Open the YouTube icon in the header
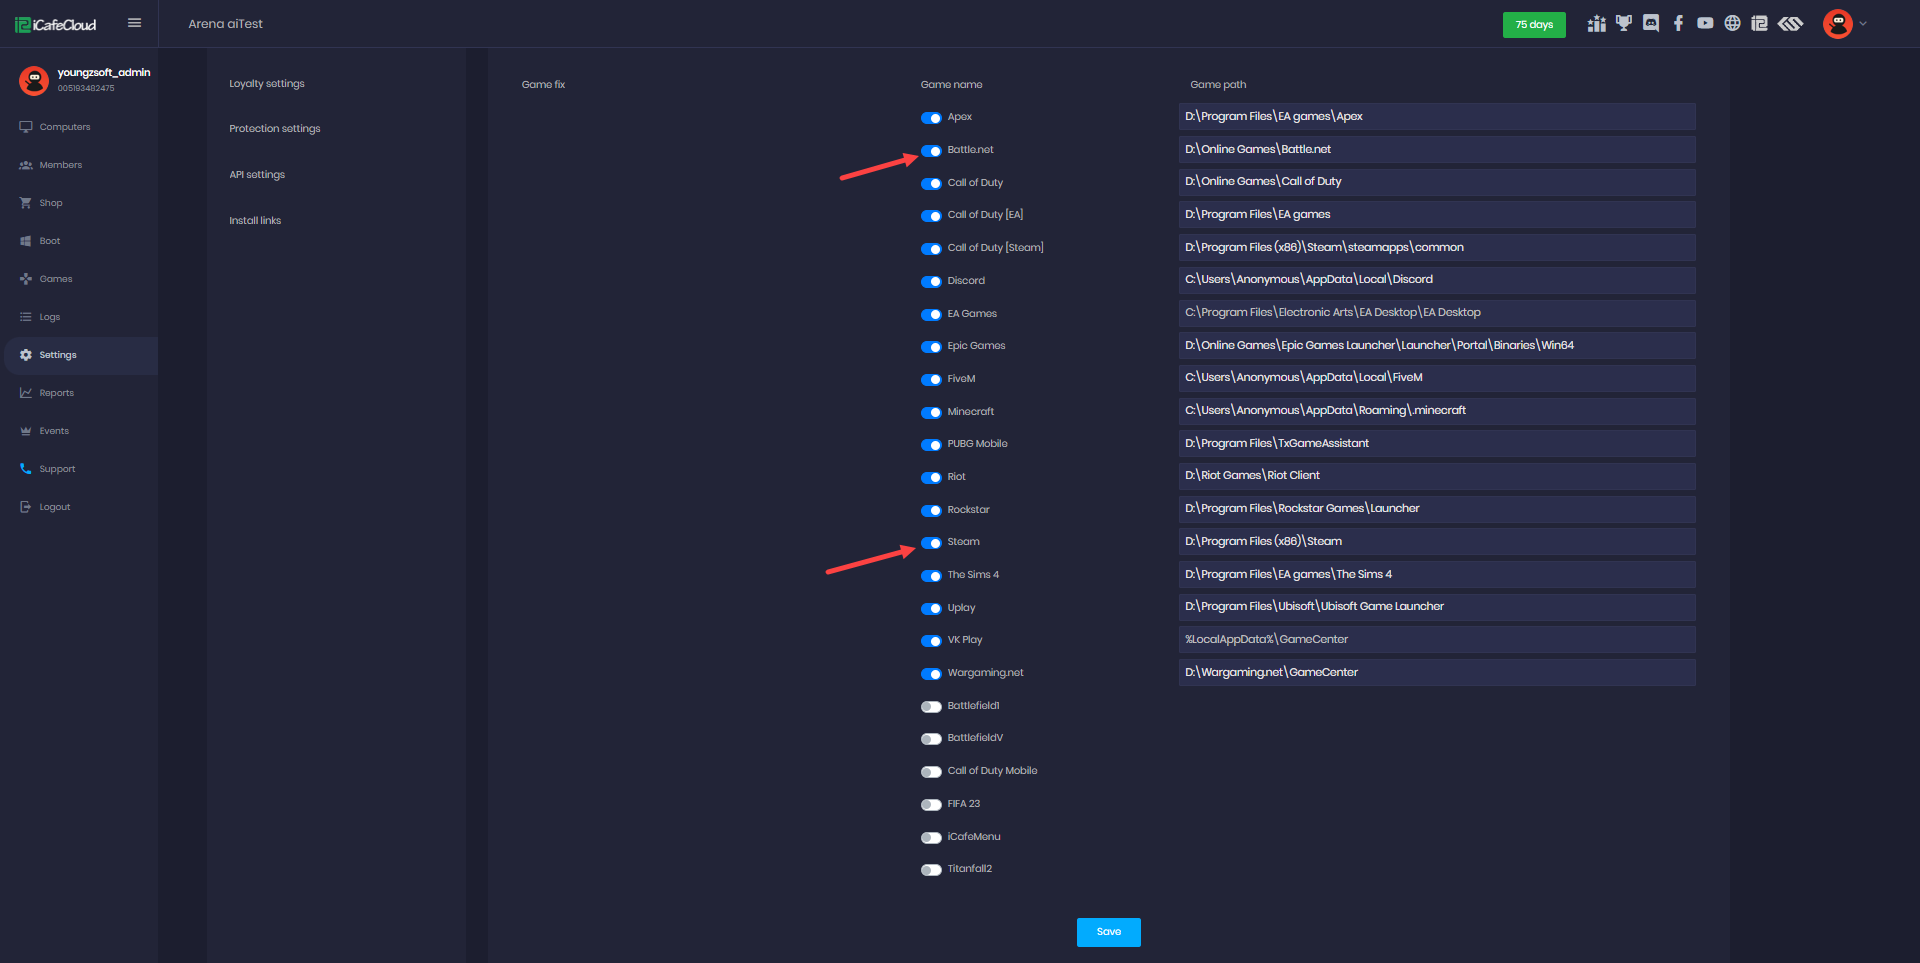The image size is (1920, 963). point(1705,23)
